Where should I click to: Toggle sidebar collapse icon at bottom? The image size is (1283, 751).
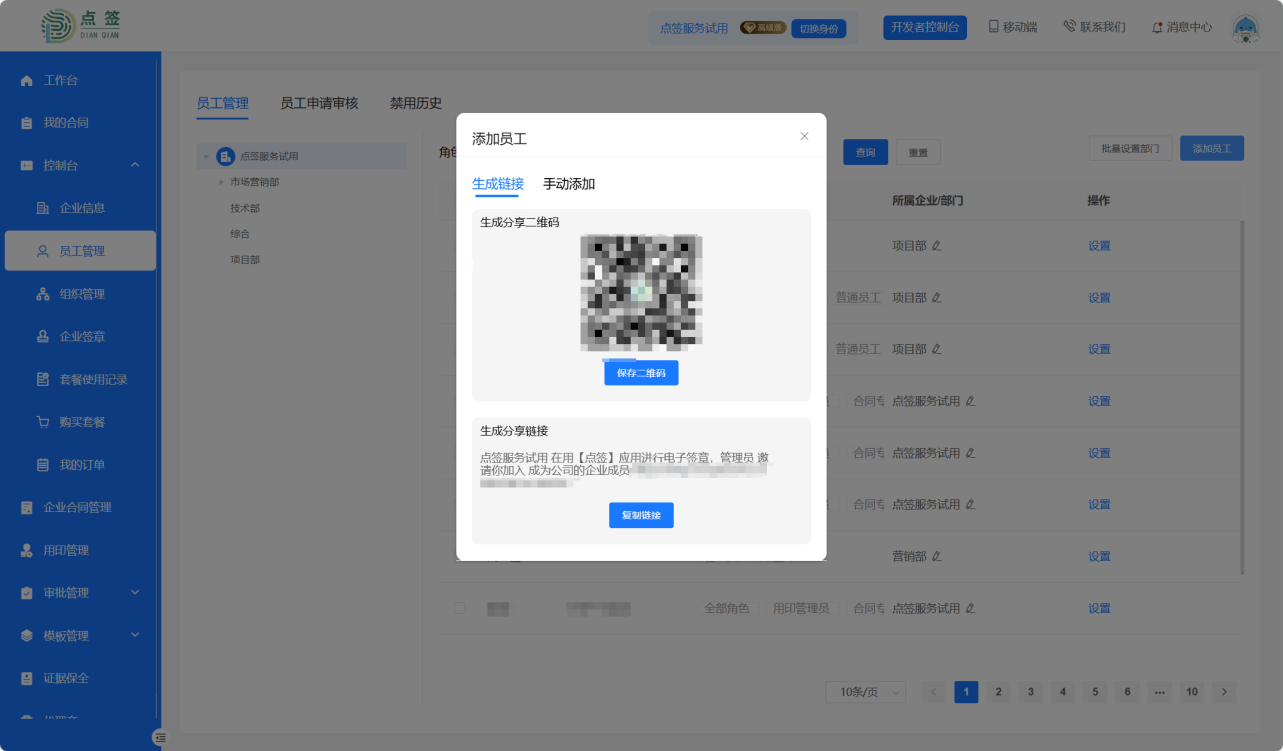[159, 737]
